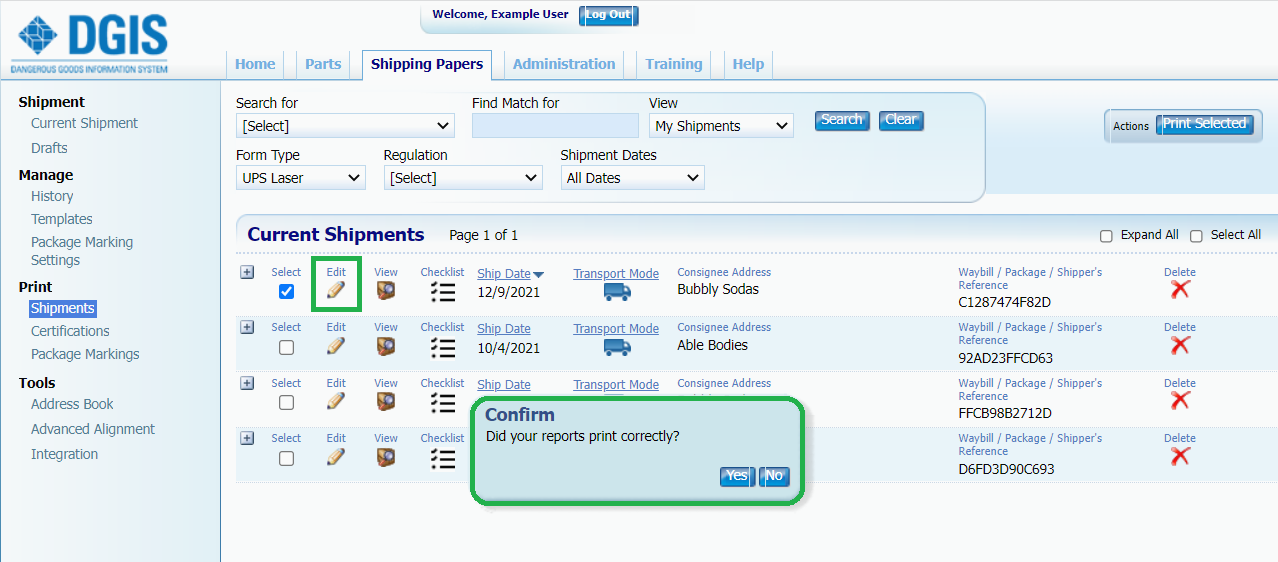Expand the row for shipment FFCB98B2712D
This screenshot has height=562, width=1278.
pos(247,383)
